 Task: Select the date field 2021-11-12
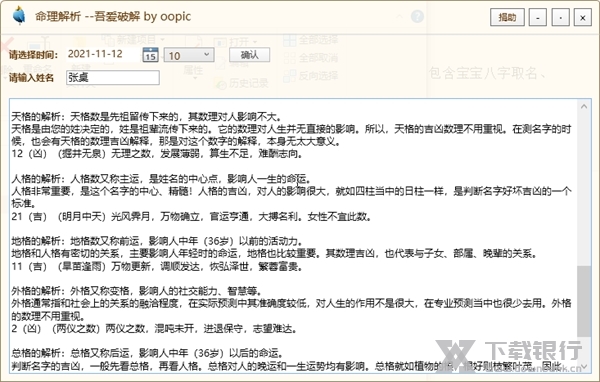(x=103, y=54)
